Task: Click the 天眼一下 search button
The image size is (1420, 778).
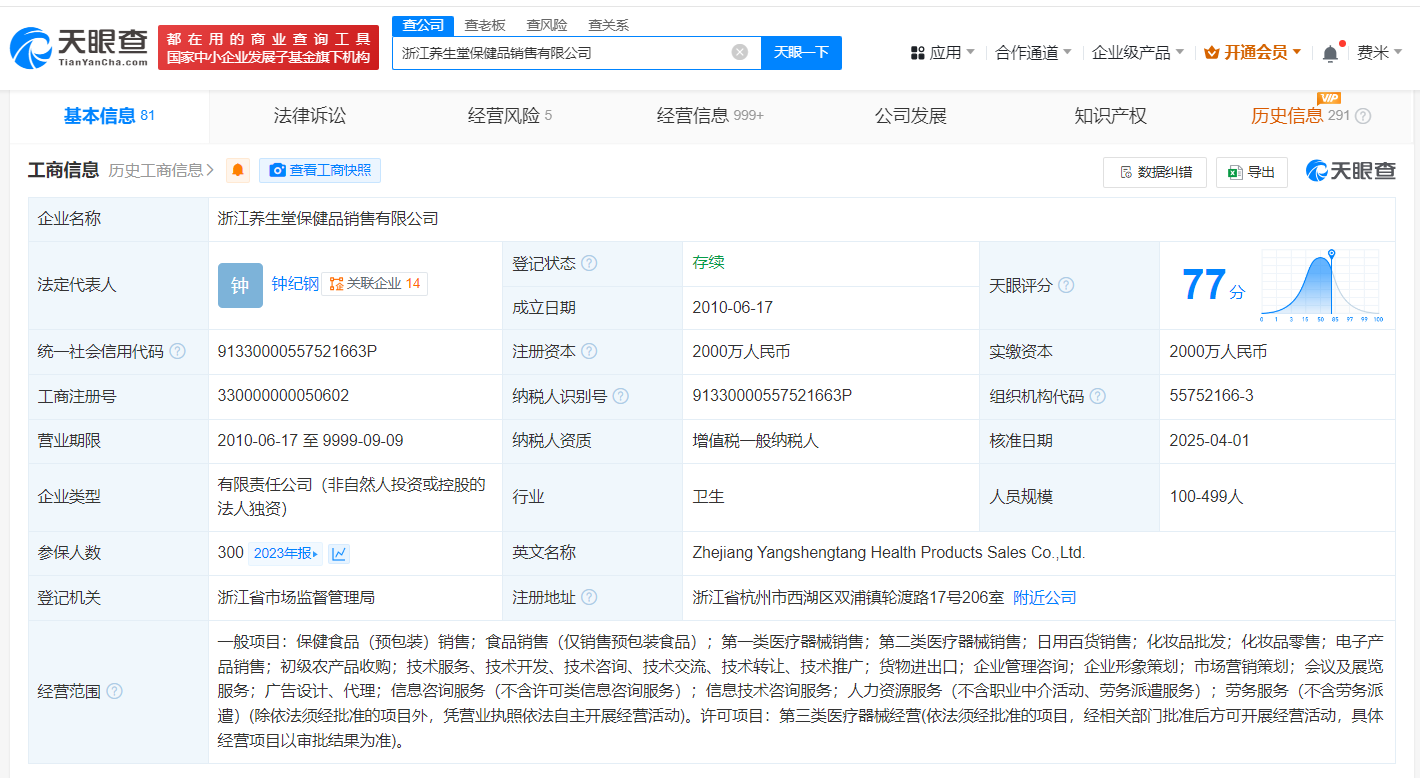Action: (x=801, y=52)
